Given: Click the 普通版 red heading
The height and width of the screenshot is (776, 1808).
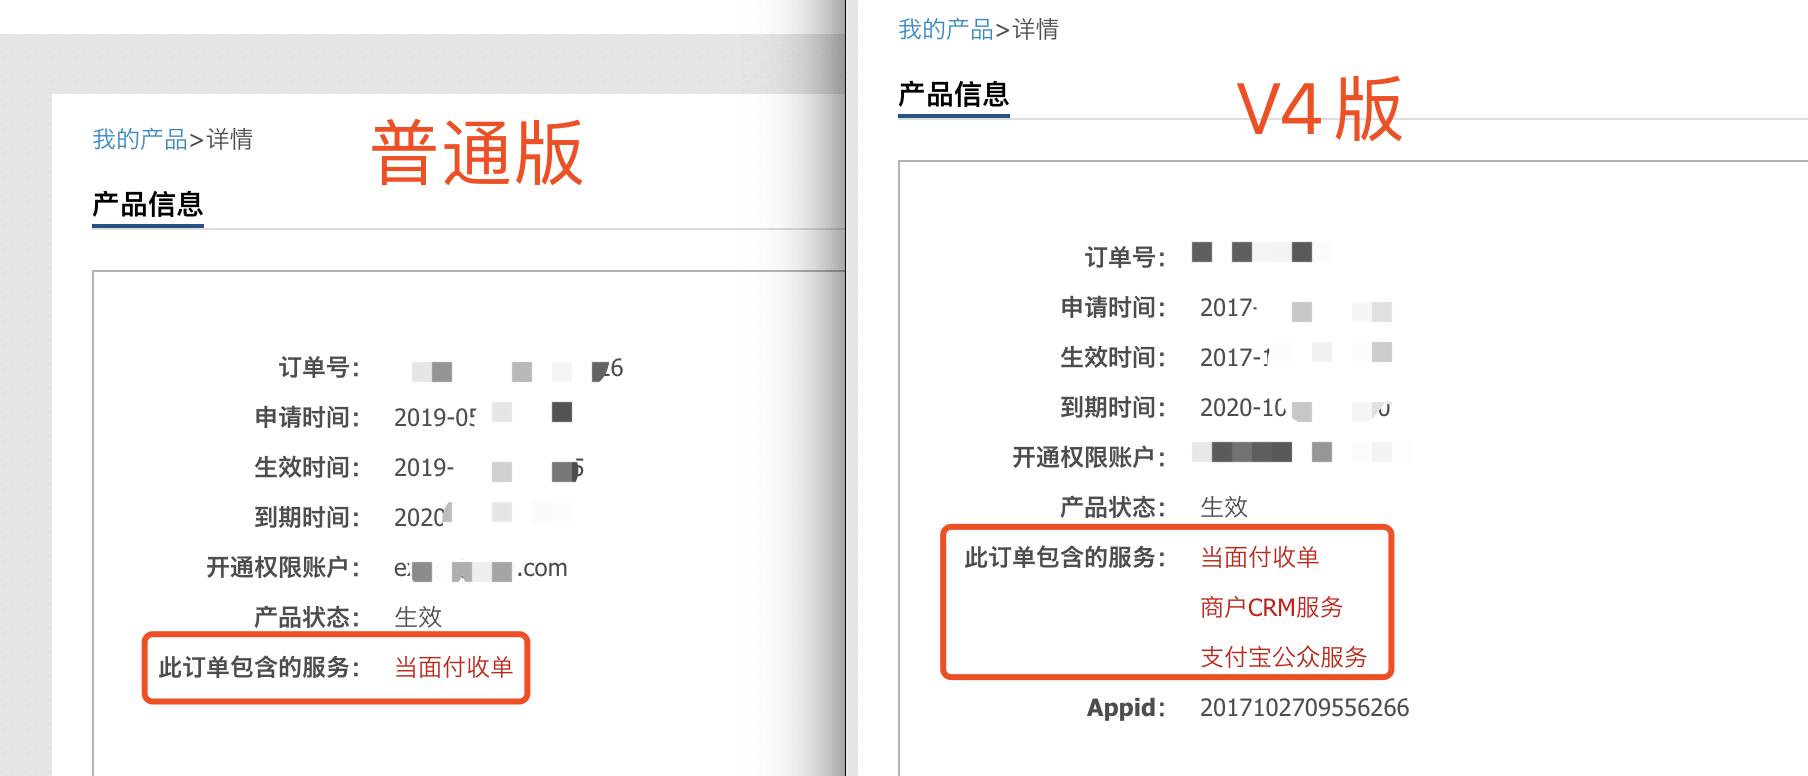Looking at the screenshot, I should [477, 153].
